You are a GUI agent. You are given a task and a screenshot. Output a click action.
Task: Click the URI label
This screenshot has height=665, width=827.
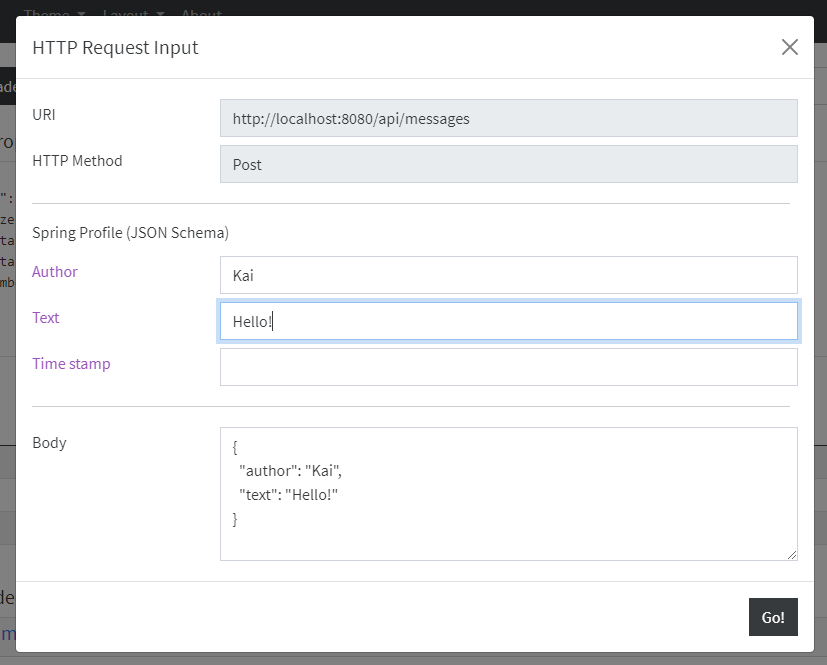[x=44, y=115]
